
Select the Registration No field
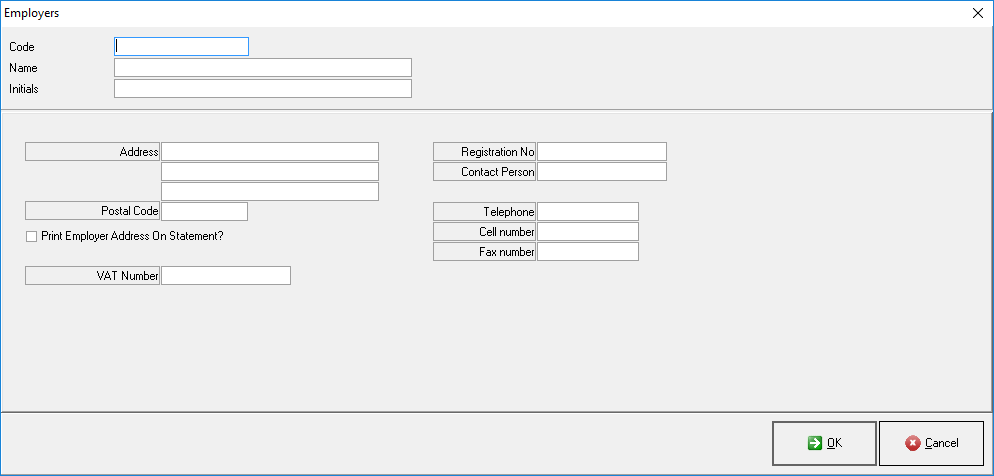(x=602, y=151)
